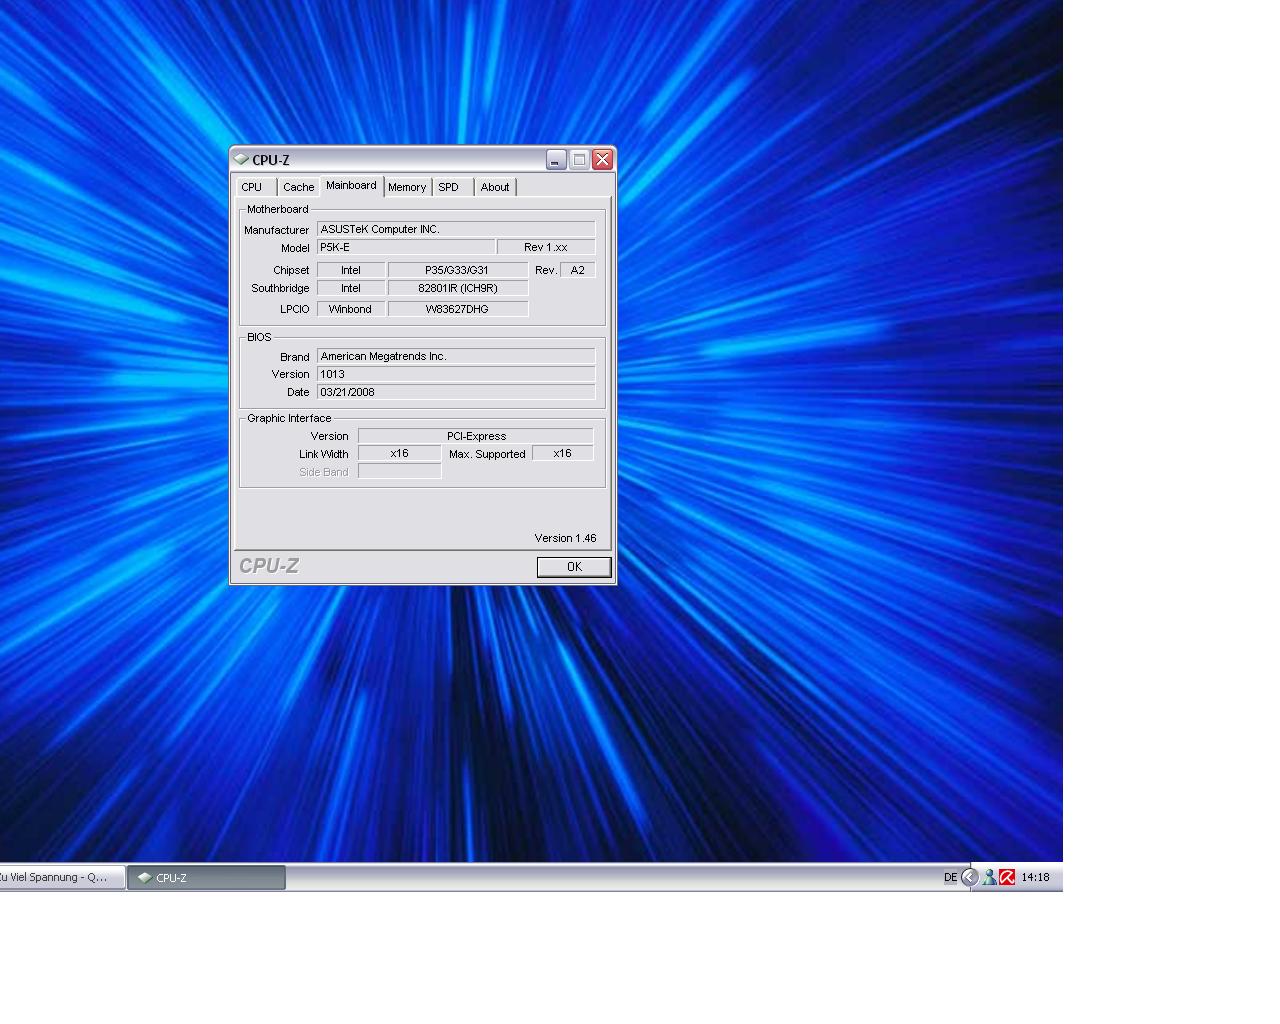Switch to the CPU tab
The height and width of the screenshot is (1024, 1280).
click(x=254, y=187)
